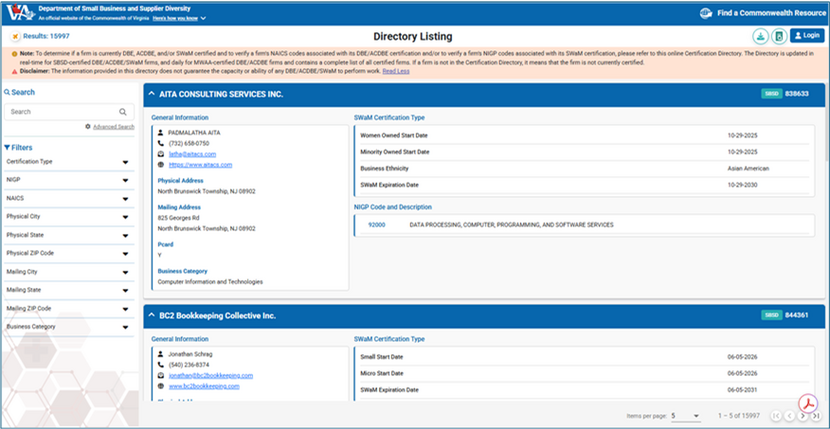Click the Login button
Image resolution: width=830 pixels, height=429 pixels.
tap(807, 35)
